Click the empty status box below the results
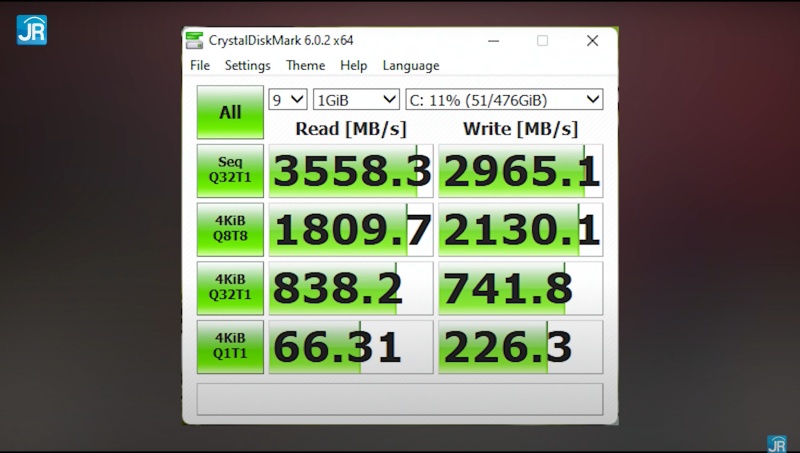 tap(400, 398)
